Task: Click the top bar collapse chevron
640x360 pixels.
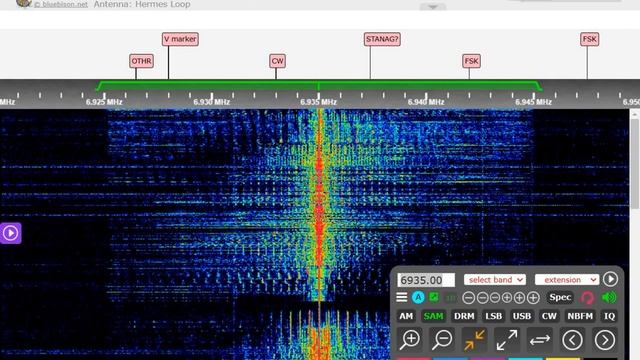Action: click(433, 7)
